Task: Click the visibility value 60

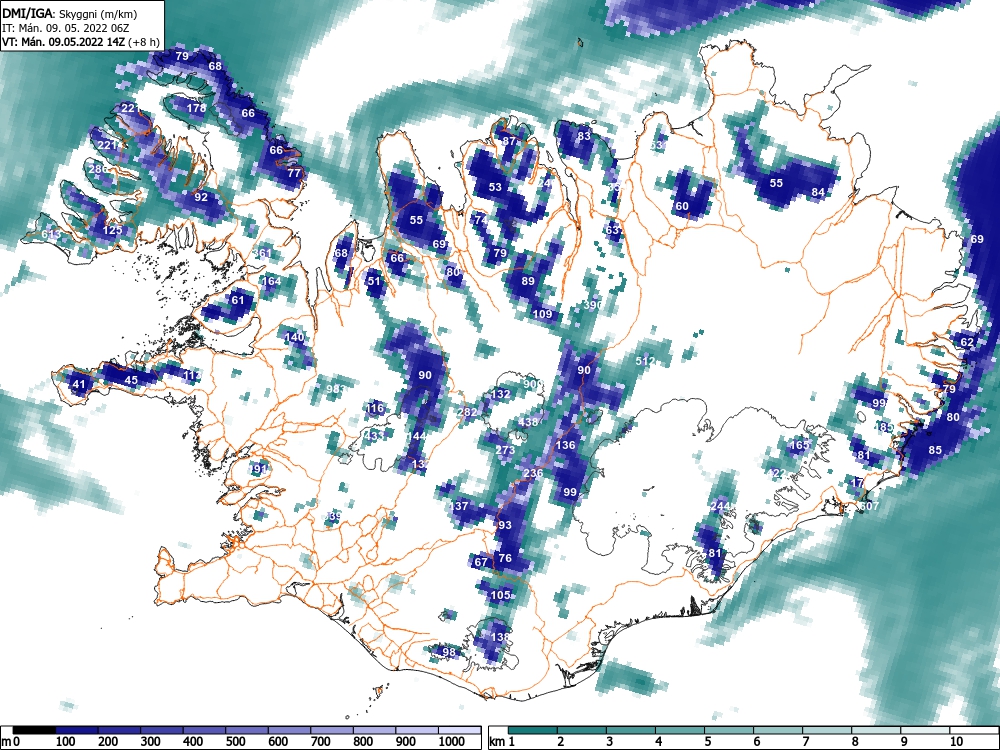Action: pos(682,206)
